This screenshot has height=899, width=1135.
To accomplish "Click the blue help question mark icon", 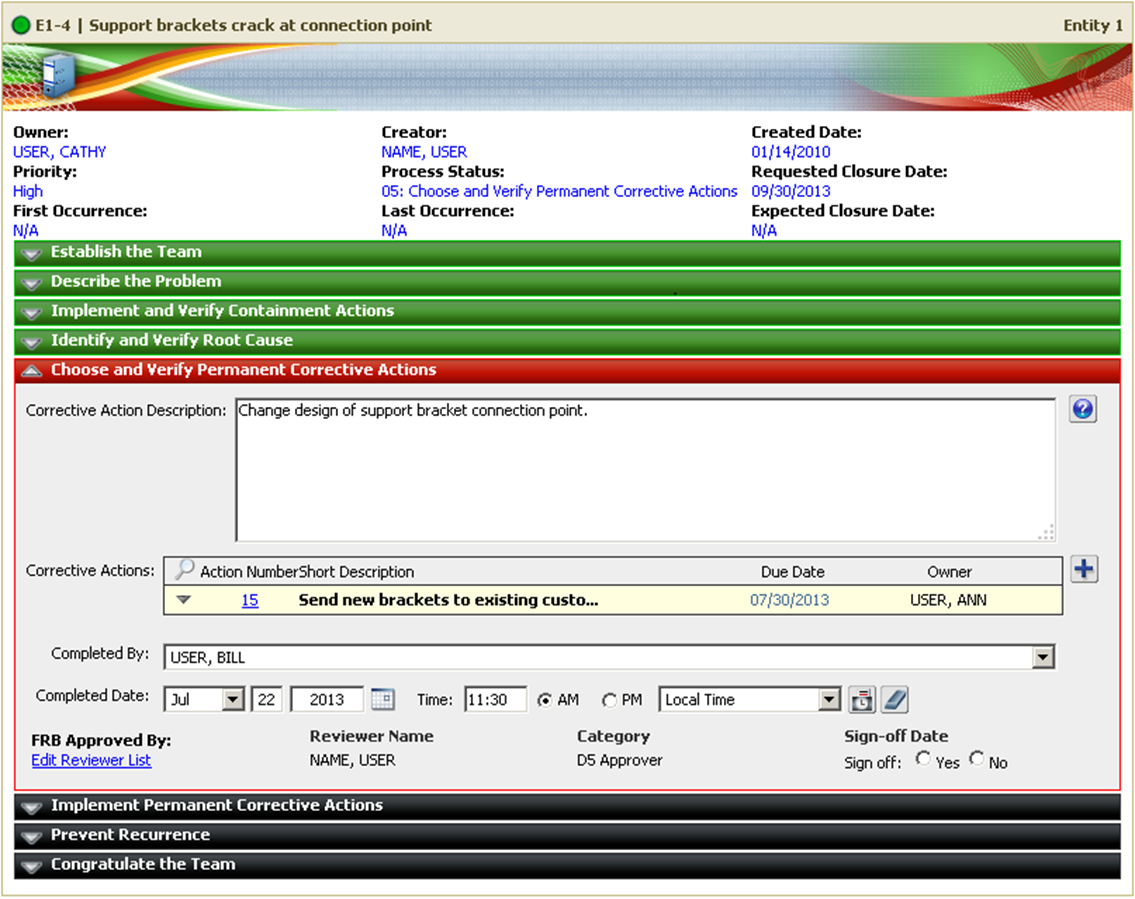I will pyautogui.click(x=1083, y=410).
